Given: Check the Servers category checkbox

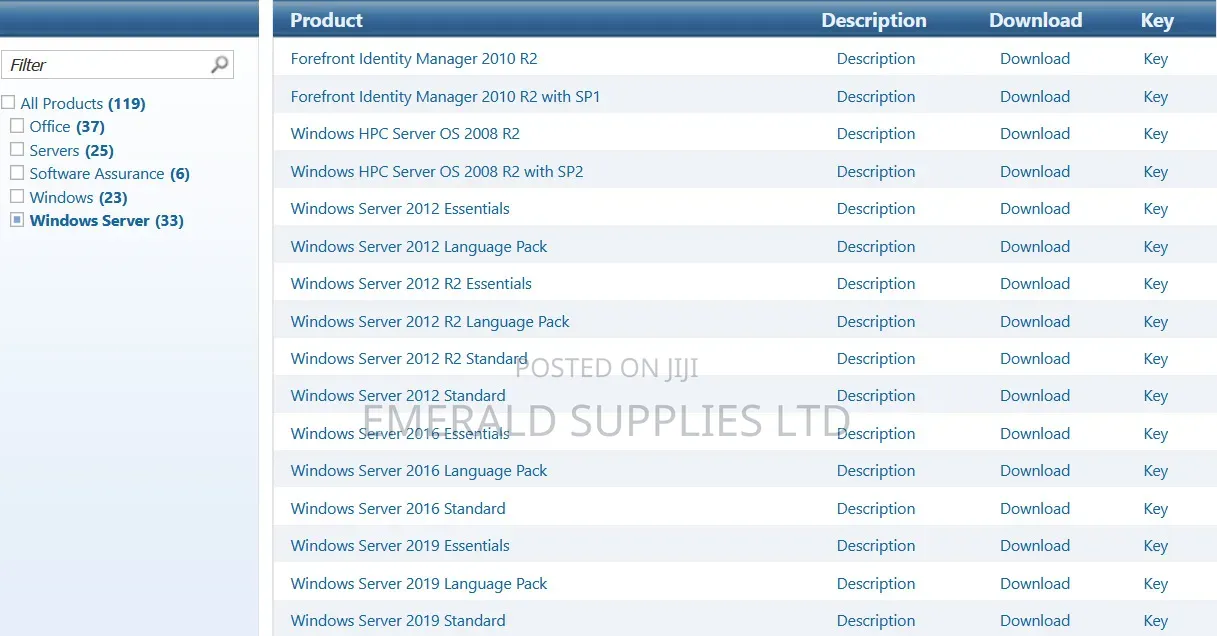Looking at the screenshot, I should 17,149.
